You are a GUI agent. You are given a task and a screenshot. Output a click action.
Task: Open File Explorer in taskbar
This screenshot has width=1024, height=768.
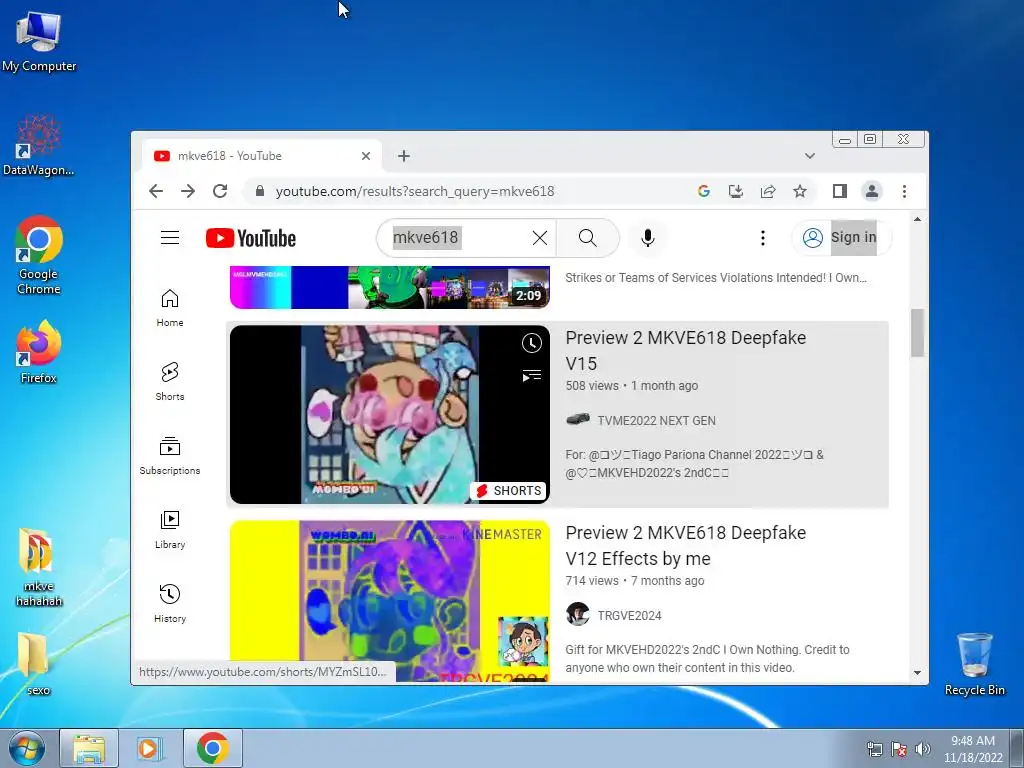(89, 748)
